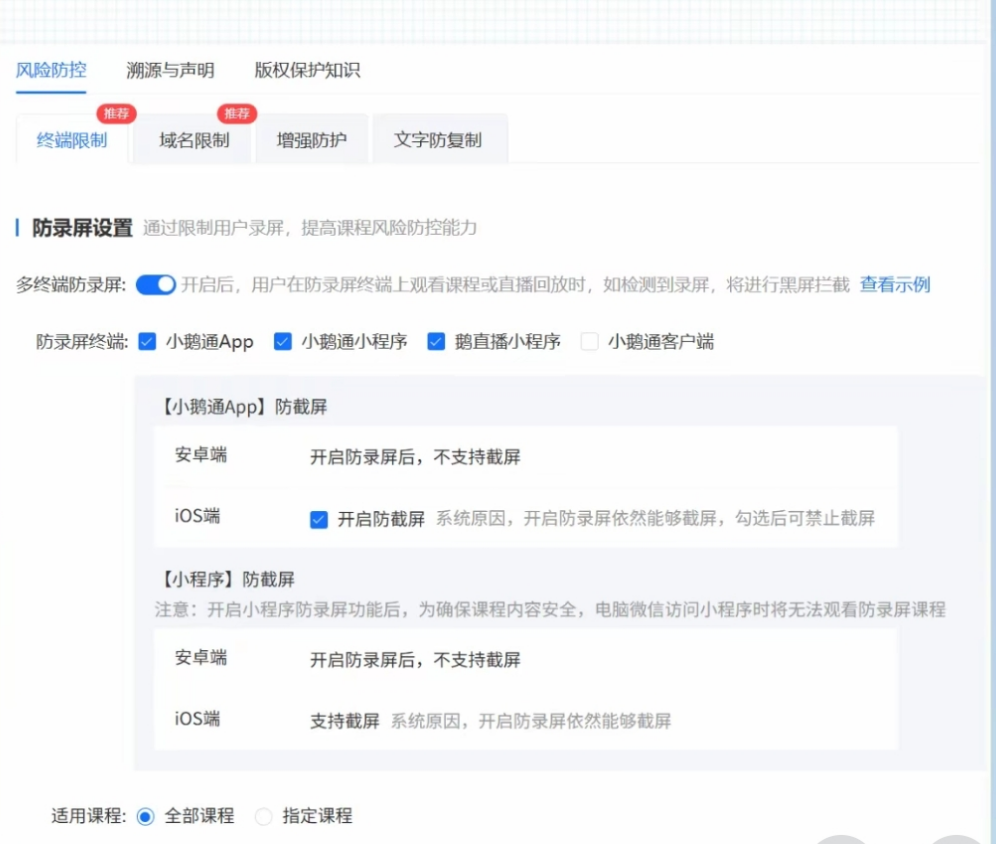Choose the 全部课程 radio option
The height and width of the screenshot is (844, 996).
[144, 815]
